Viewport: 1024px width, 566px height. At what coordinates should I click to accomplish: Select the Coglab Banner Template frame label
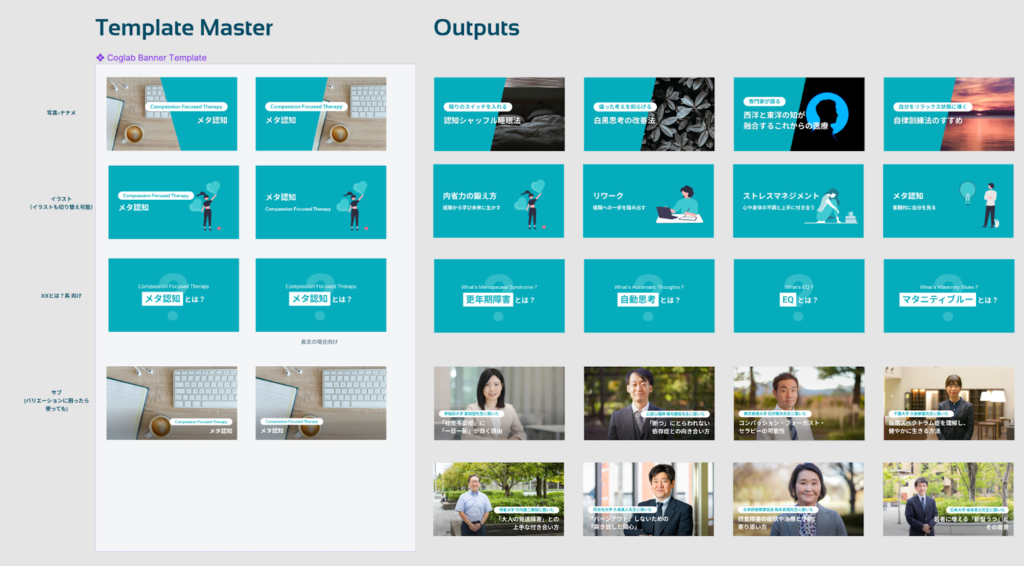click(156, 58)
